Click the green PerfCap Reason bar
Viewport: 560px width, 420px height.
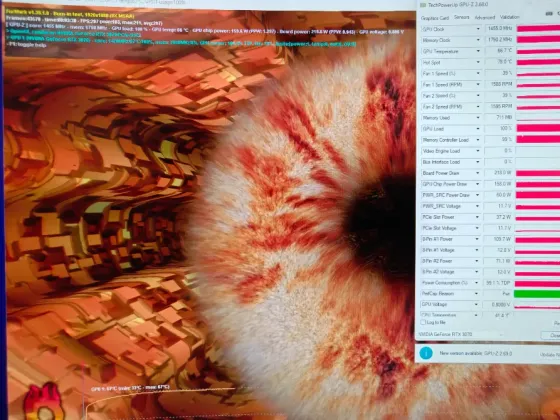point(537,294)
